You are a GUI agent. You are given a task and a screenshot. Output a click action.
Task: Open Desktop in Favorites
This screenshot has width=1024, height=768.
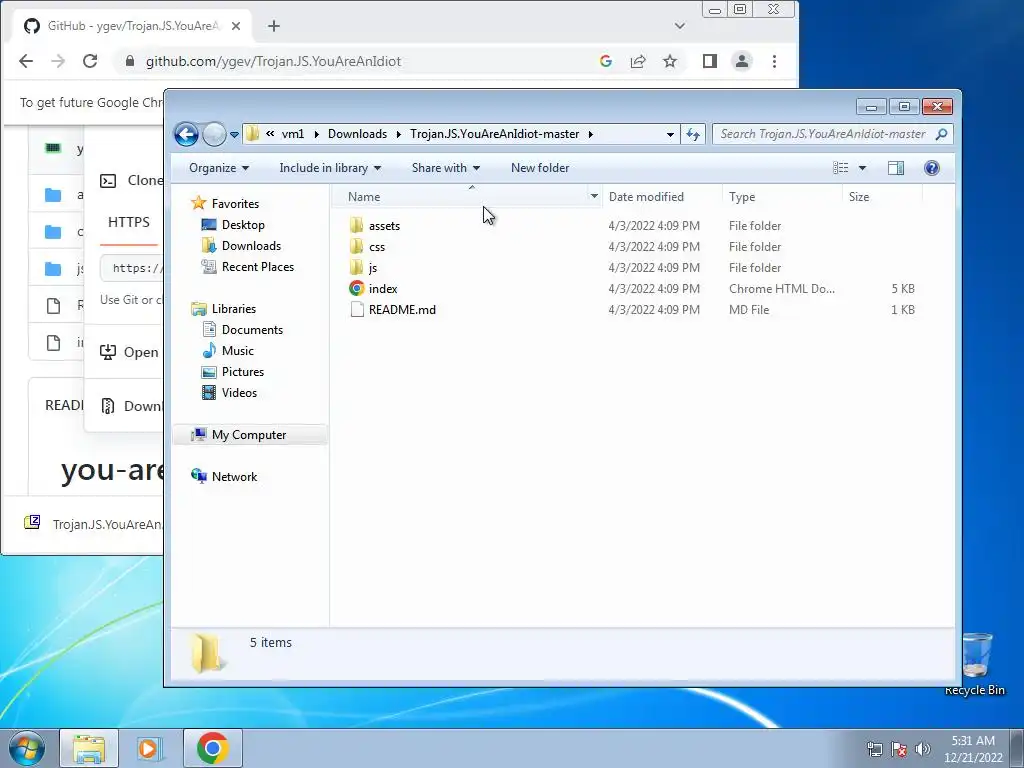243,225
